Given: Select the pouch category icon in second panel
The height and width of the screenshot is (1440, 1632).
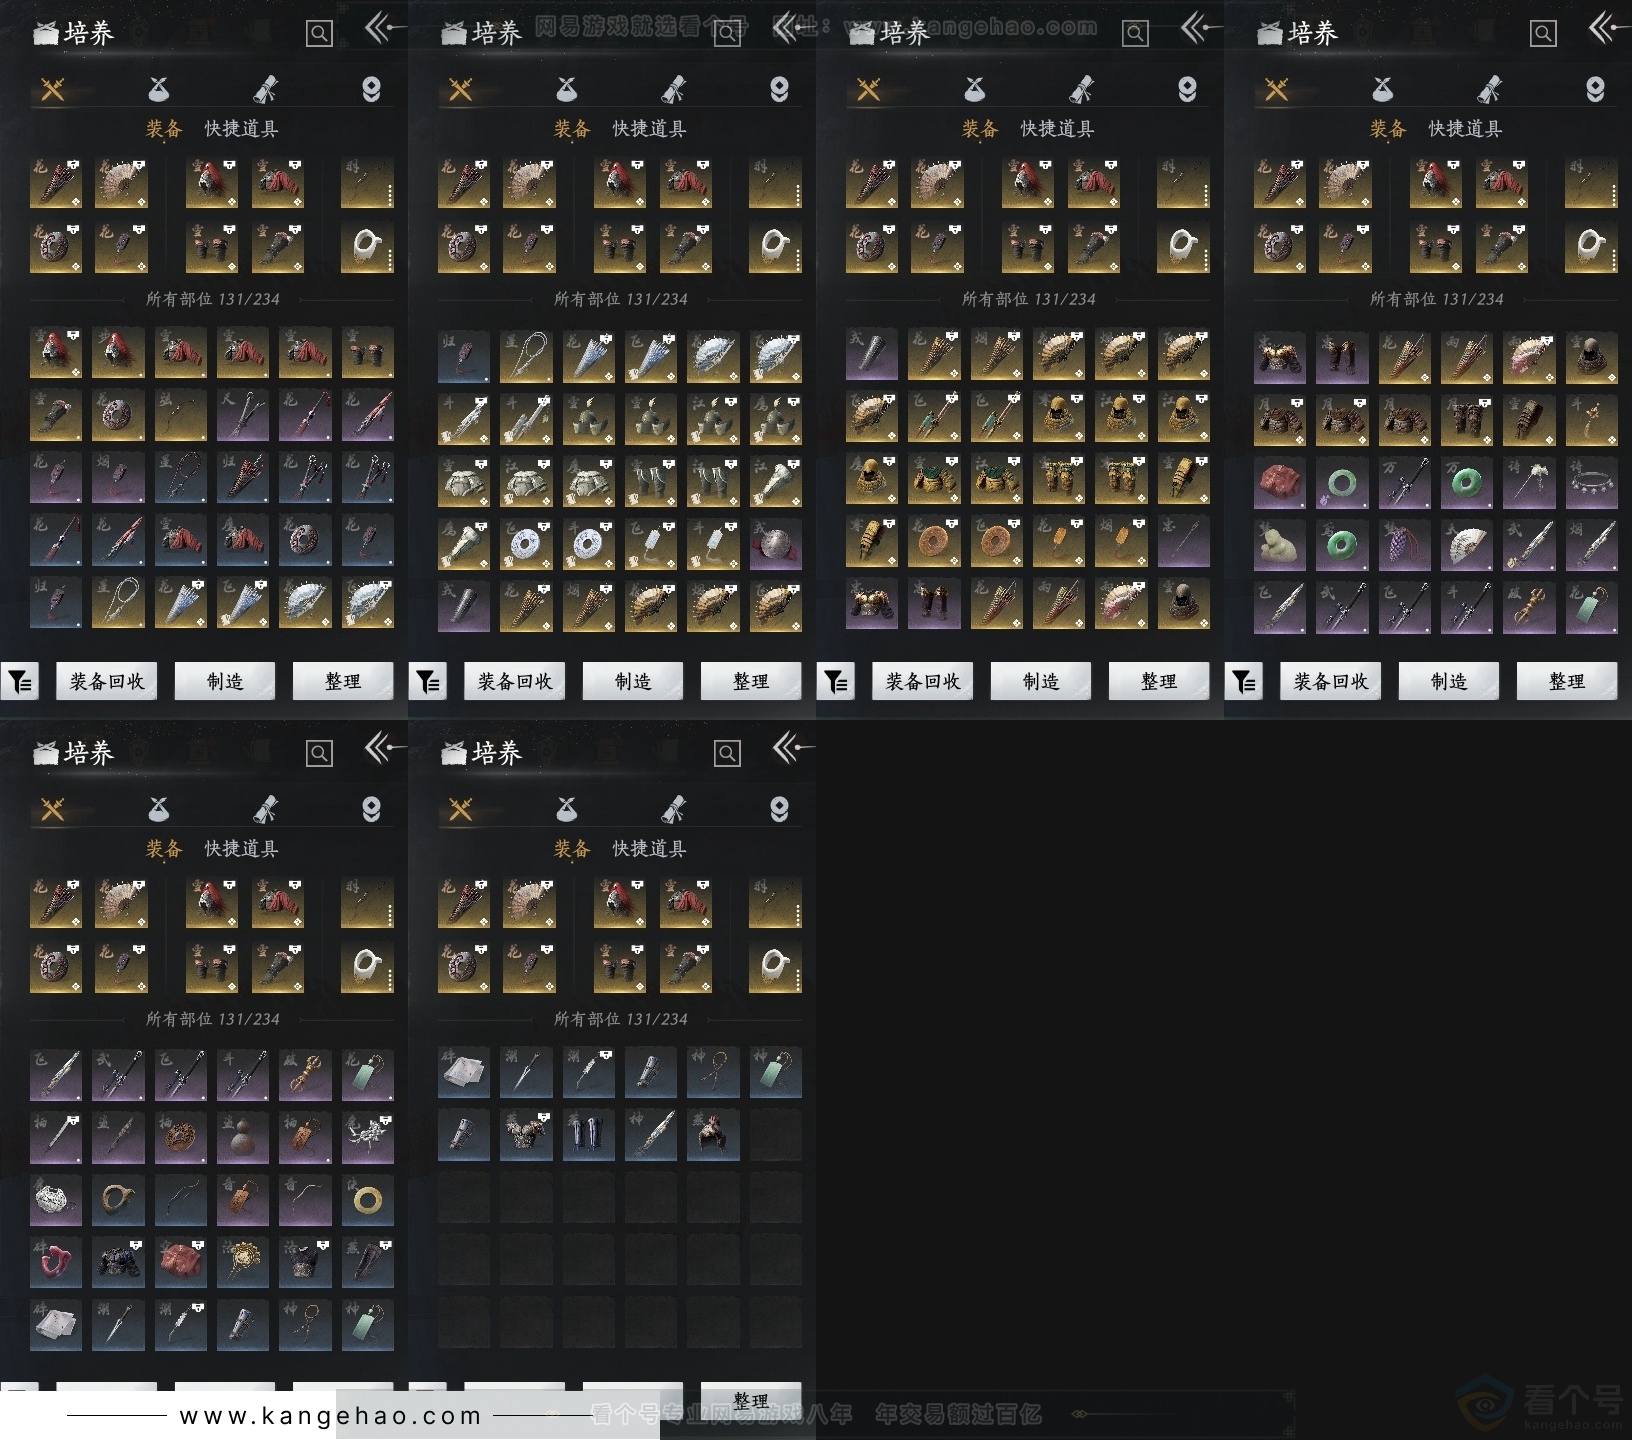Looking at the screenshot, I should [x=567, y=90].
